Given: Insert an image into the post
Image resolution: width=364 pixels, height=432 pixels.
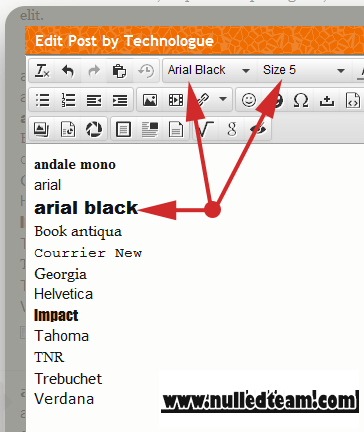Looking at the screenshot, I should (150, 100).
